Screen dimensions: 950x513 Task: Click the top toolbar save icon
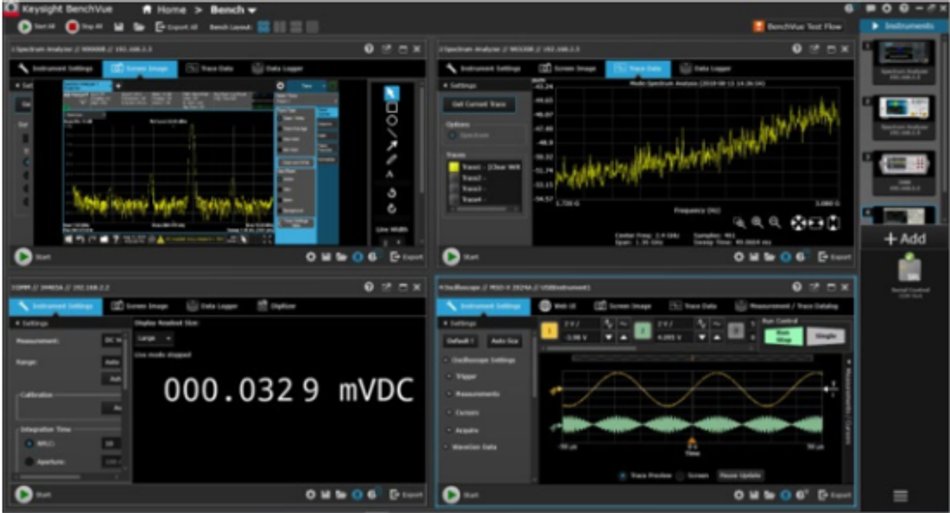tap(119, 27)
